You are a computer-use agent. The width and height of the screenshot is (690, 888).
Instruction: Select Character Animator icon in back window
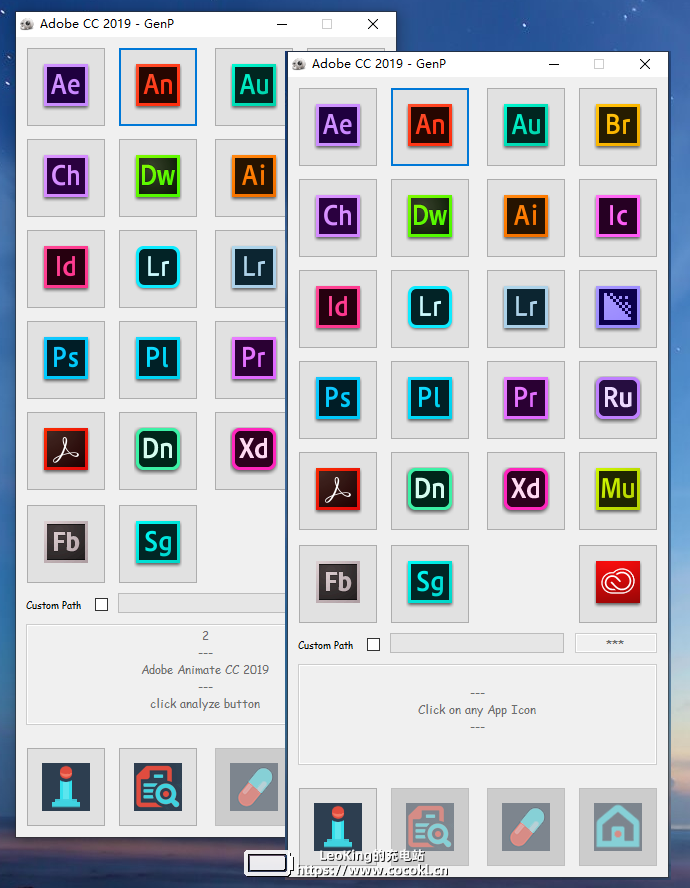pyautogui.click(x=66, y=178)
